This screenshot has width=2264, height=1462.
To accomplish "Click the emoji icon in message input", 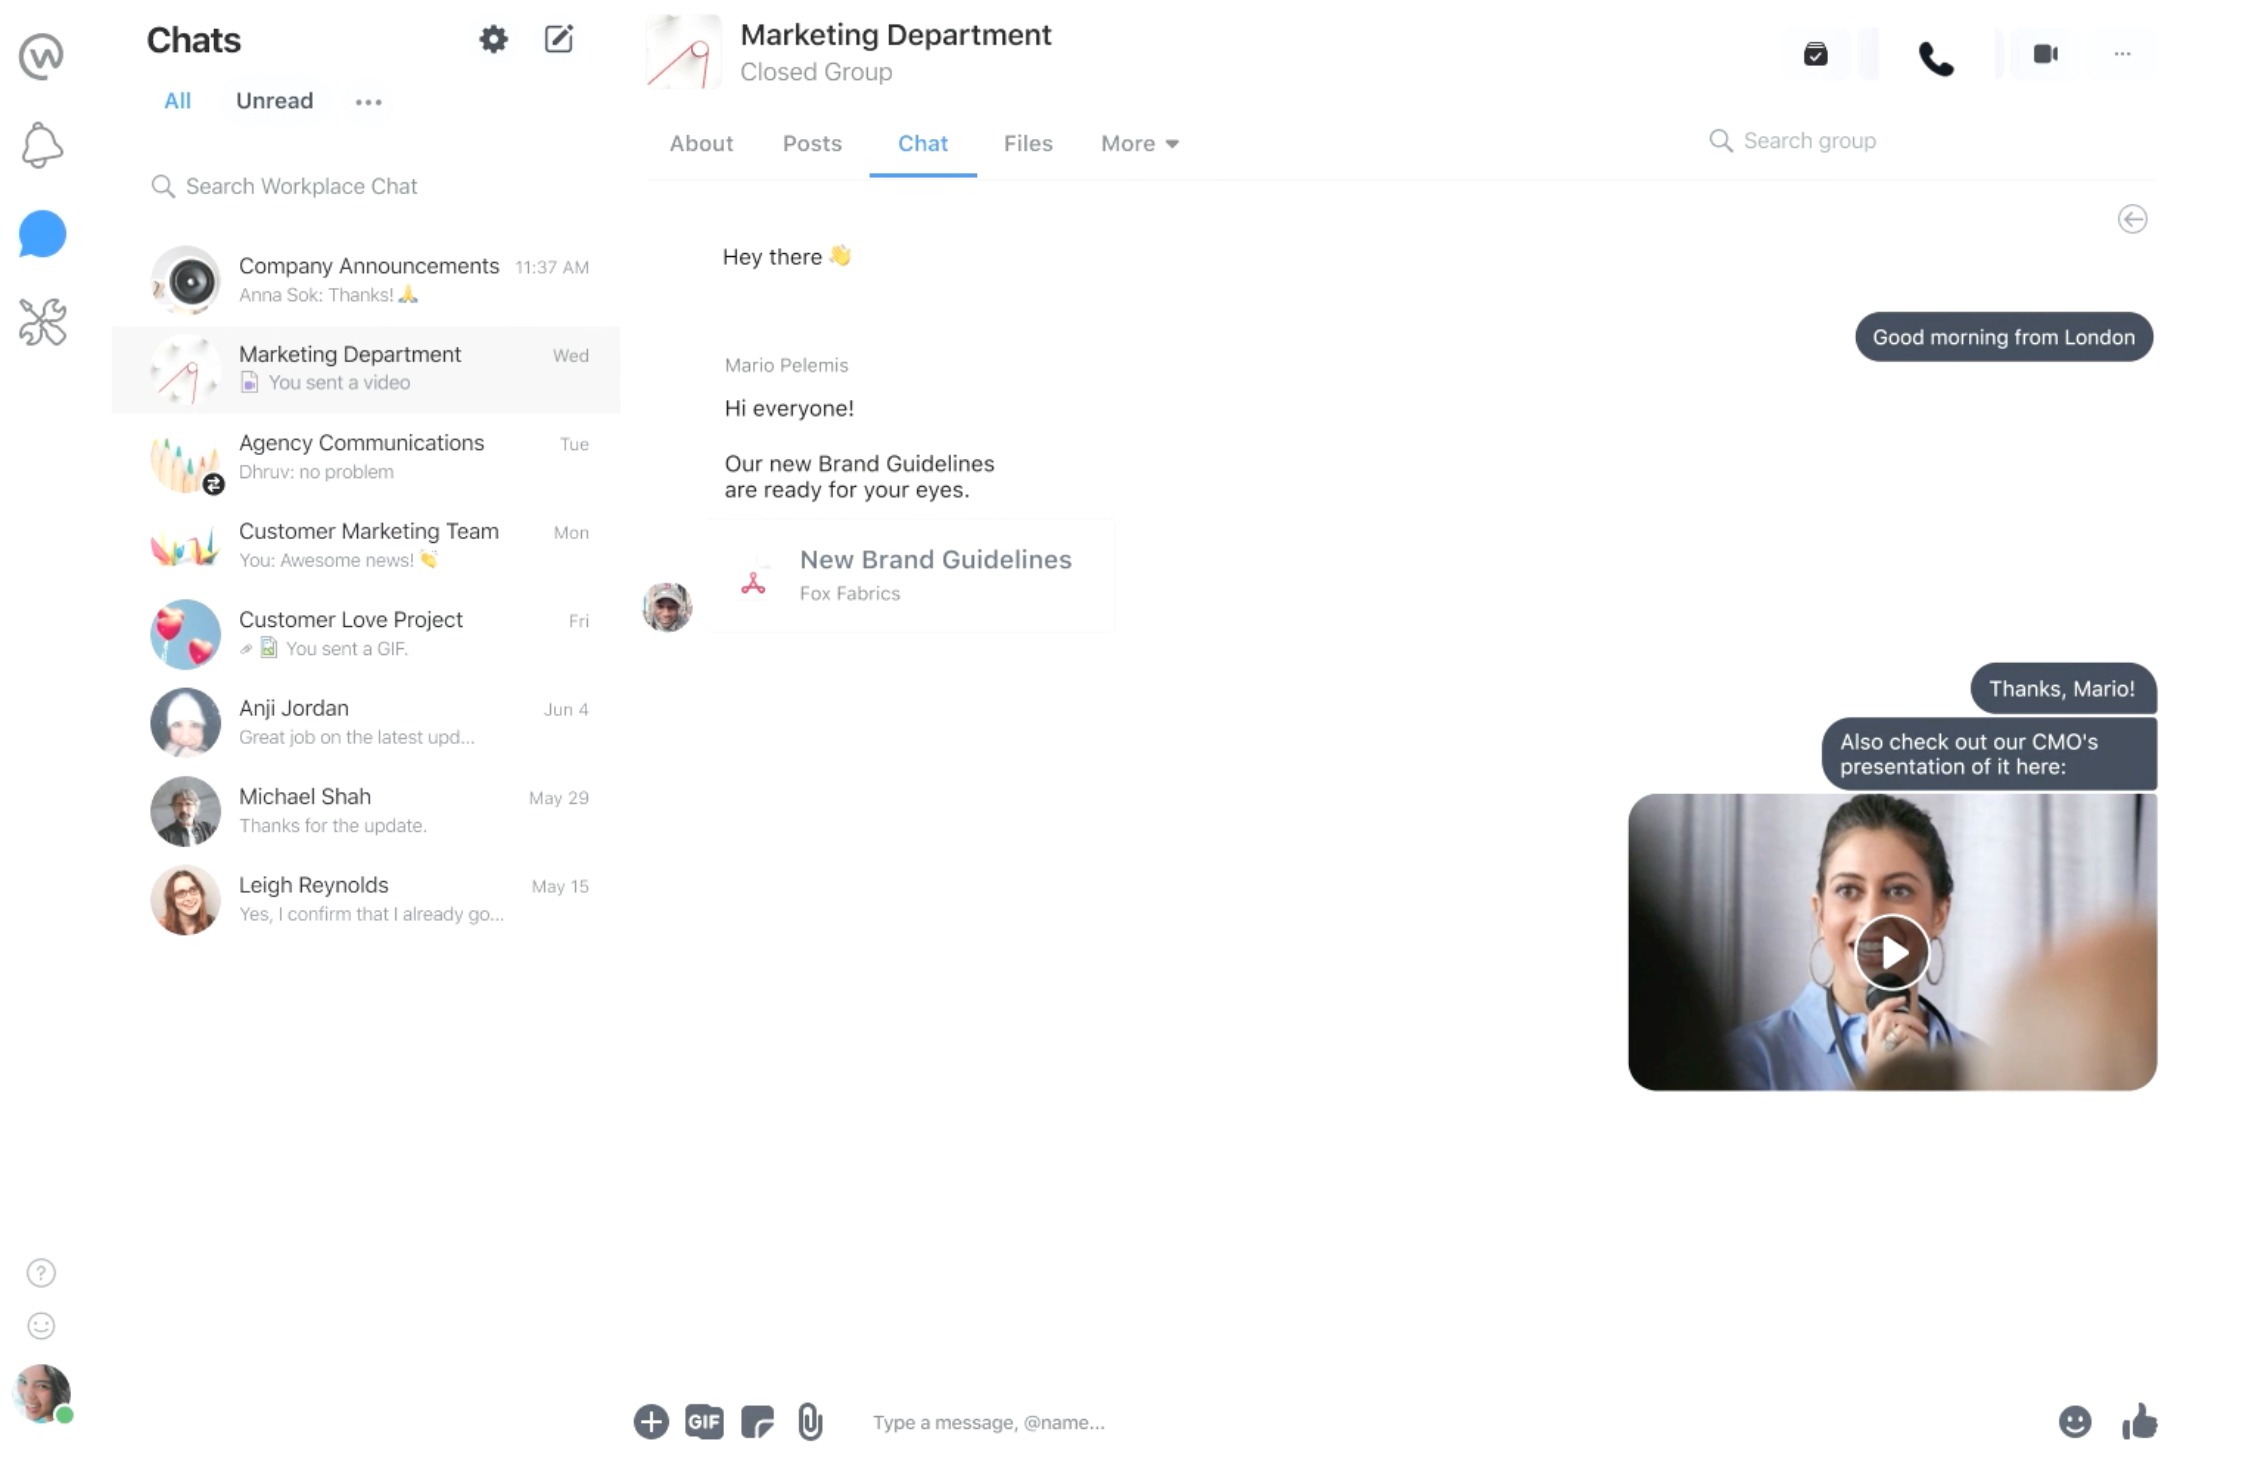I will click(2074, 1422).
